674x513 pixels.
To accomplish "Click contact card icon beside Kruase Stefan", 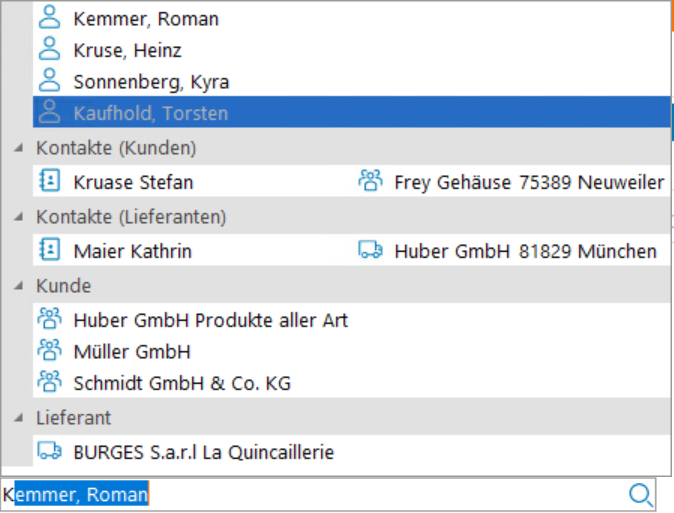I will (x=49, y=181).
